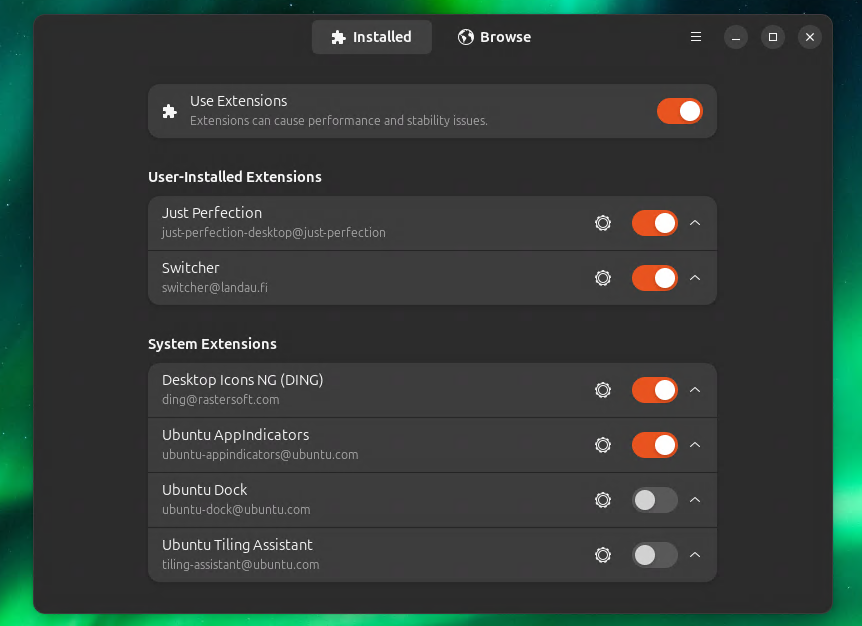Close the Extensions window
Image resolution: width=862 pixels, height=626 pixels.
pyautogui.click(x=809, y=37)
